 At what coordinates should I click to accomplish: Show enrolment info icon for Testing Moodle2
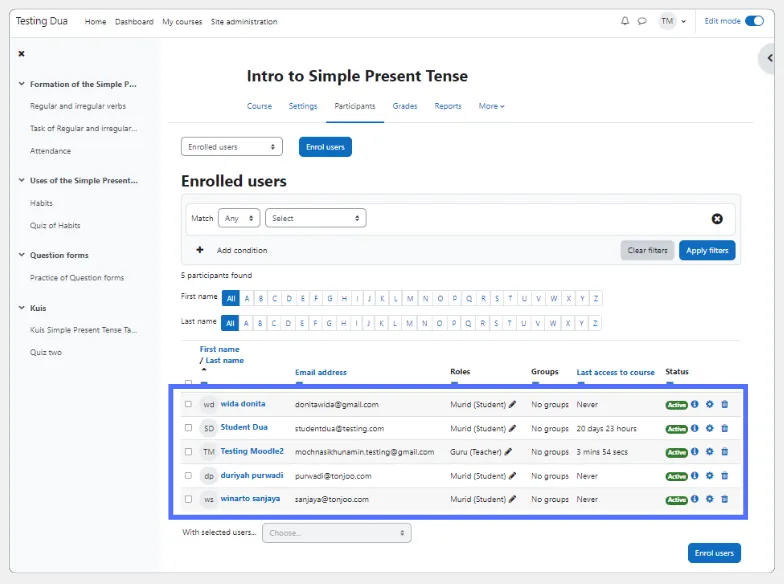[x=695, y=452]
